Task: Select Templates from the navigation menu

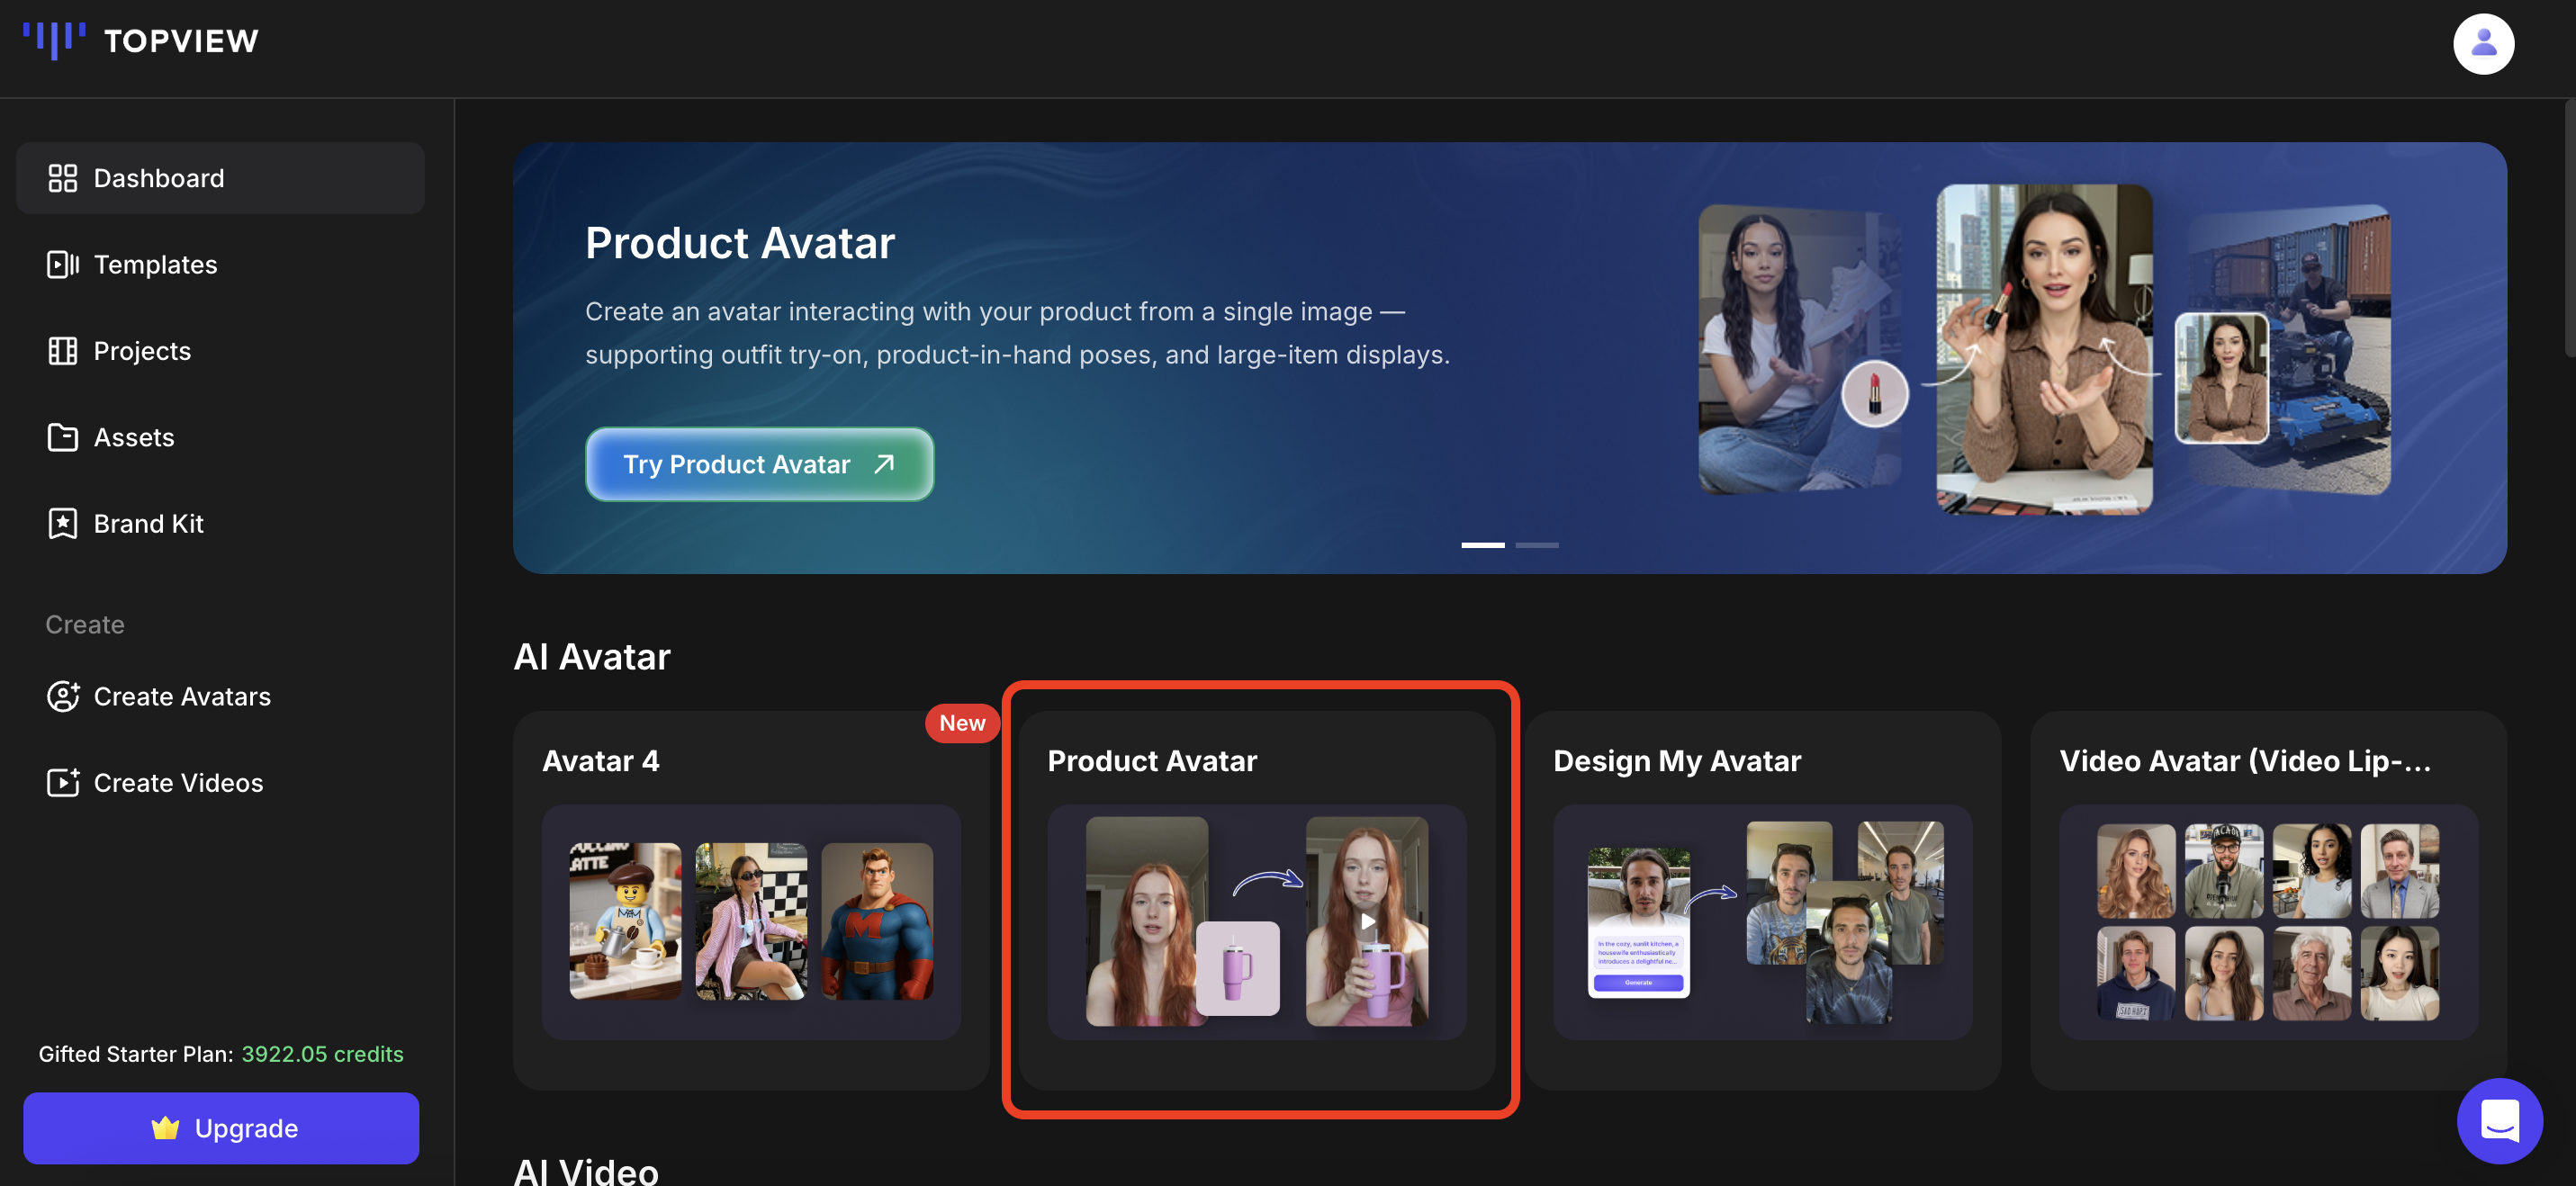Action: click(x=155, y=264)
